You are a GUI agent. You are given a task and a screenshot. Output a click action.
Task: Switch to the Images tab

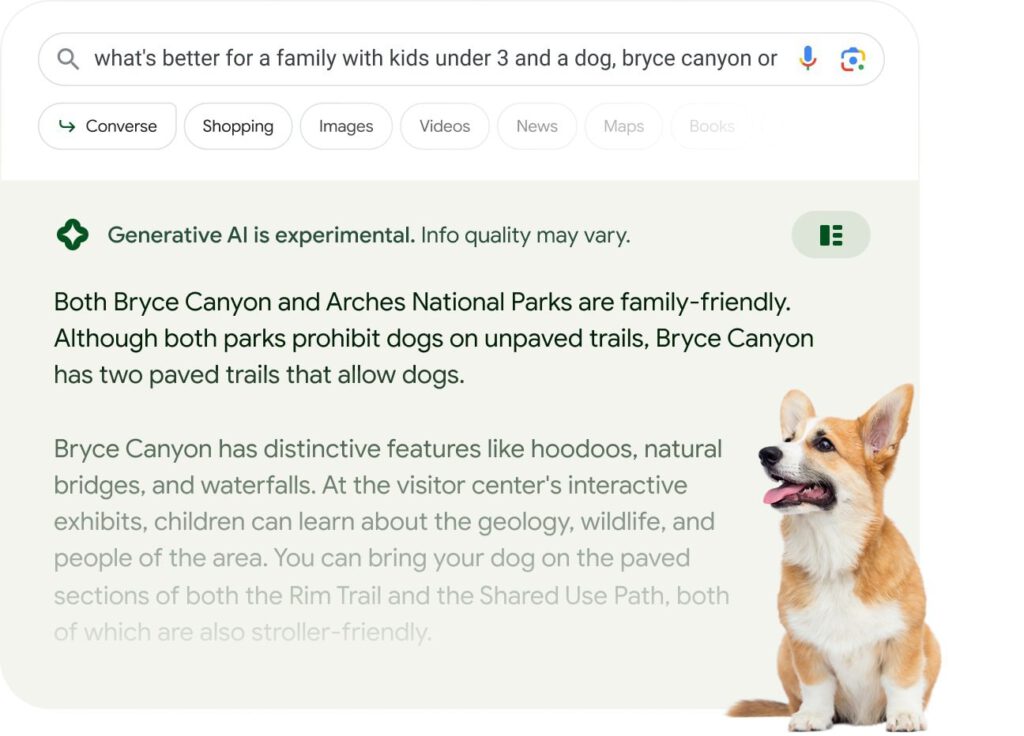pyautogui.click(x=345, y=126)
